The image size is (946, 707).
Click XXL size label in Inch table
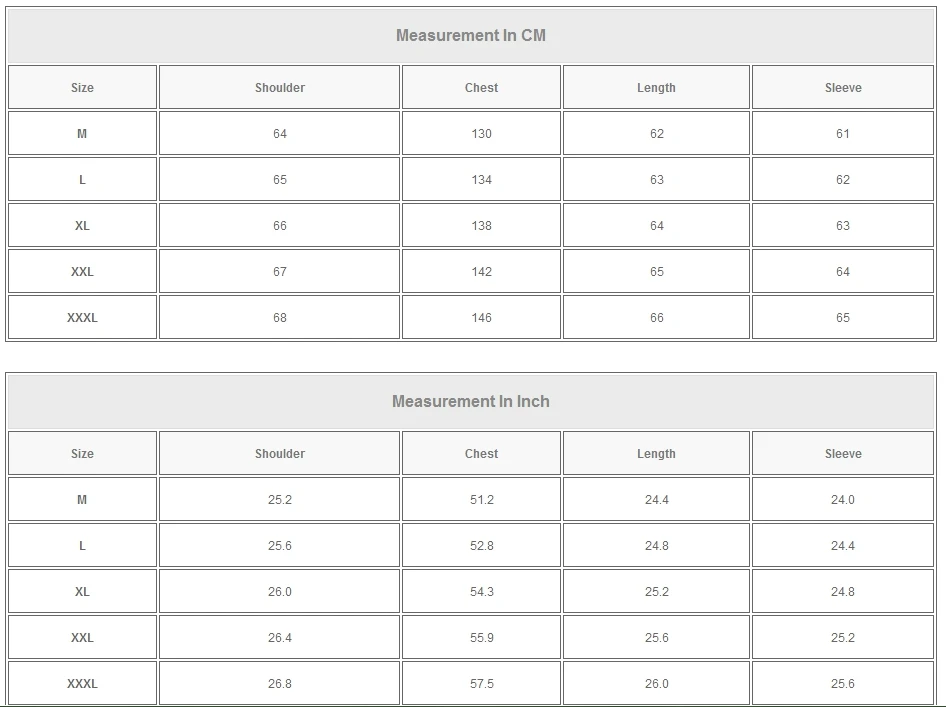coord(82,638)
